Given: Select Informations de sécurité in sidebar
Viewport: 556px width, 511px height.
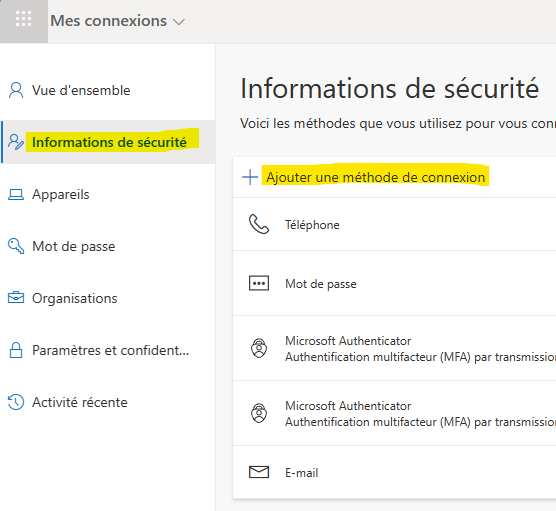Looking at the screenshot, I should (x=108, y=142).
